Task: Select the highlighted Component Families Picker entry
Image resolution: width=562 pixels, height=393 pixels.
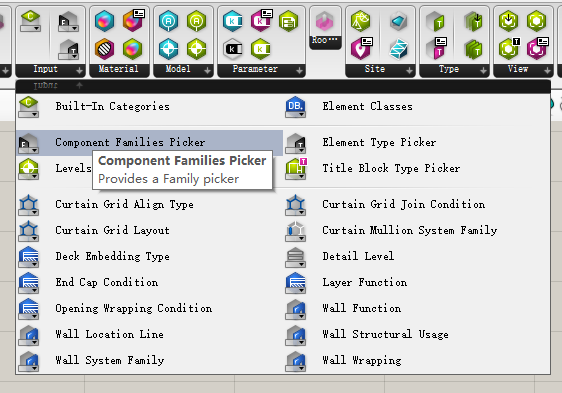Action: coord(149,143)
